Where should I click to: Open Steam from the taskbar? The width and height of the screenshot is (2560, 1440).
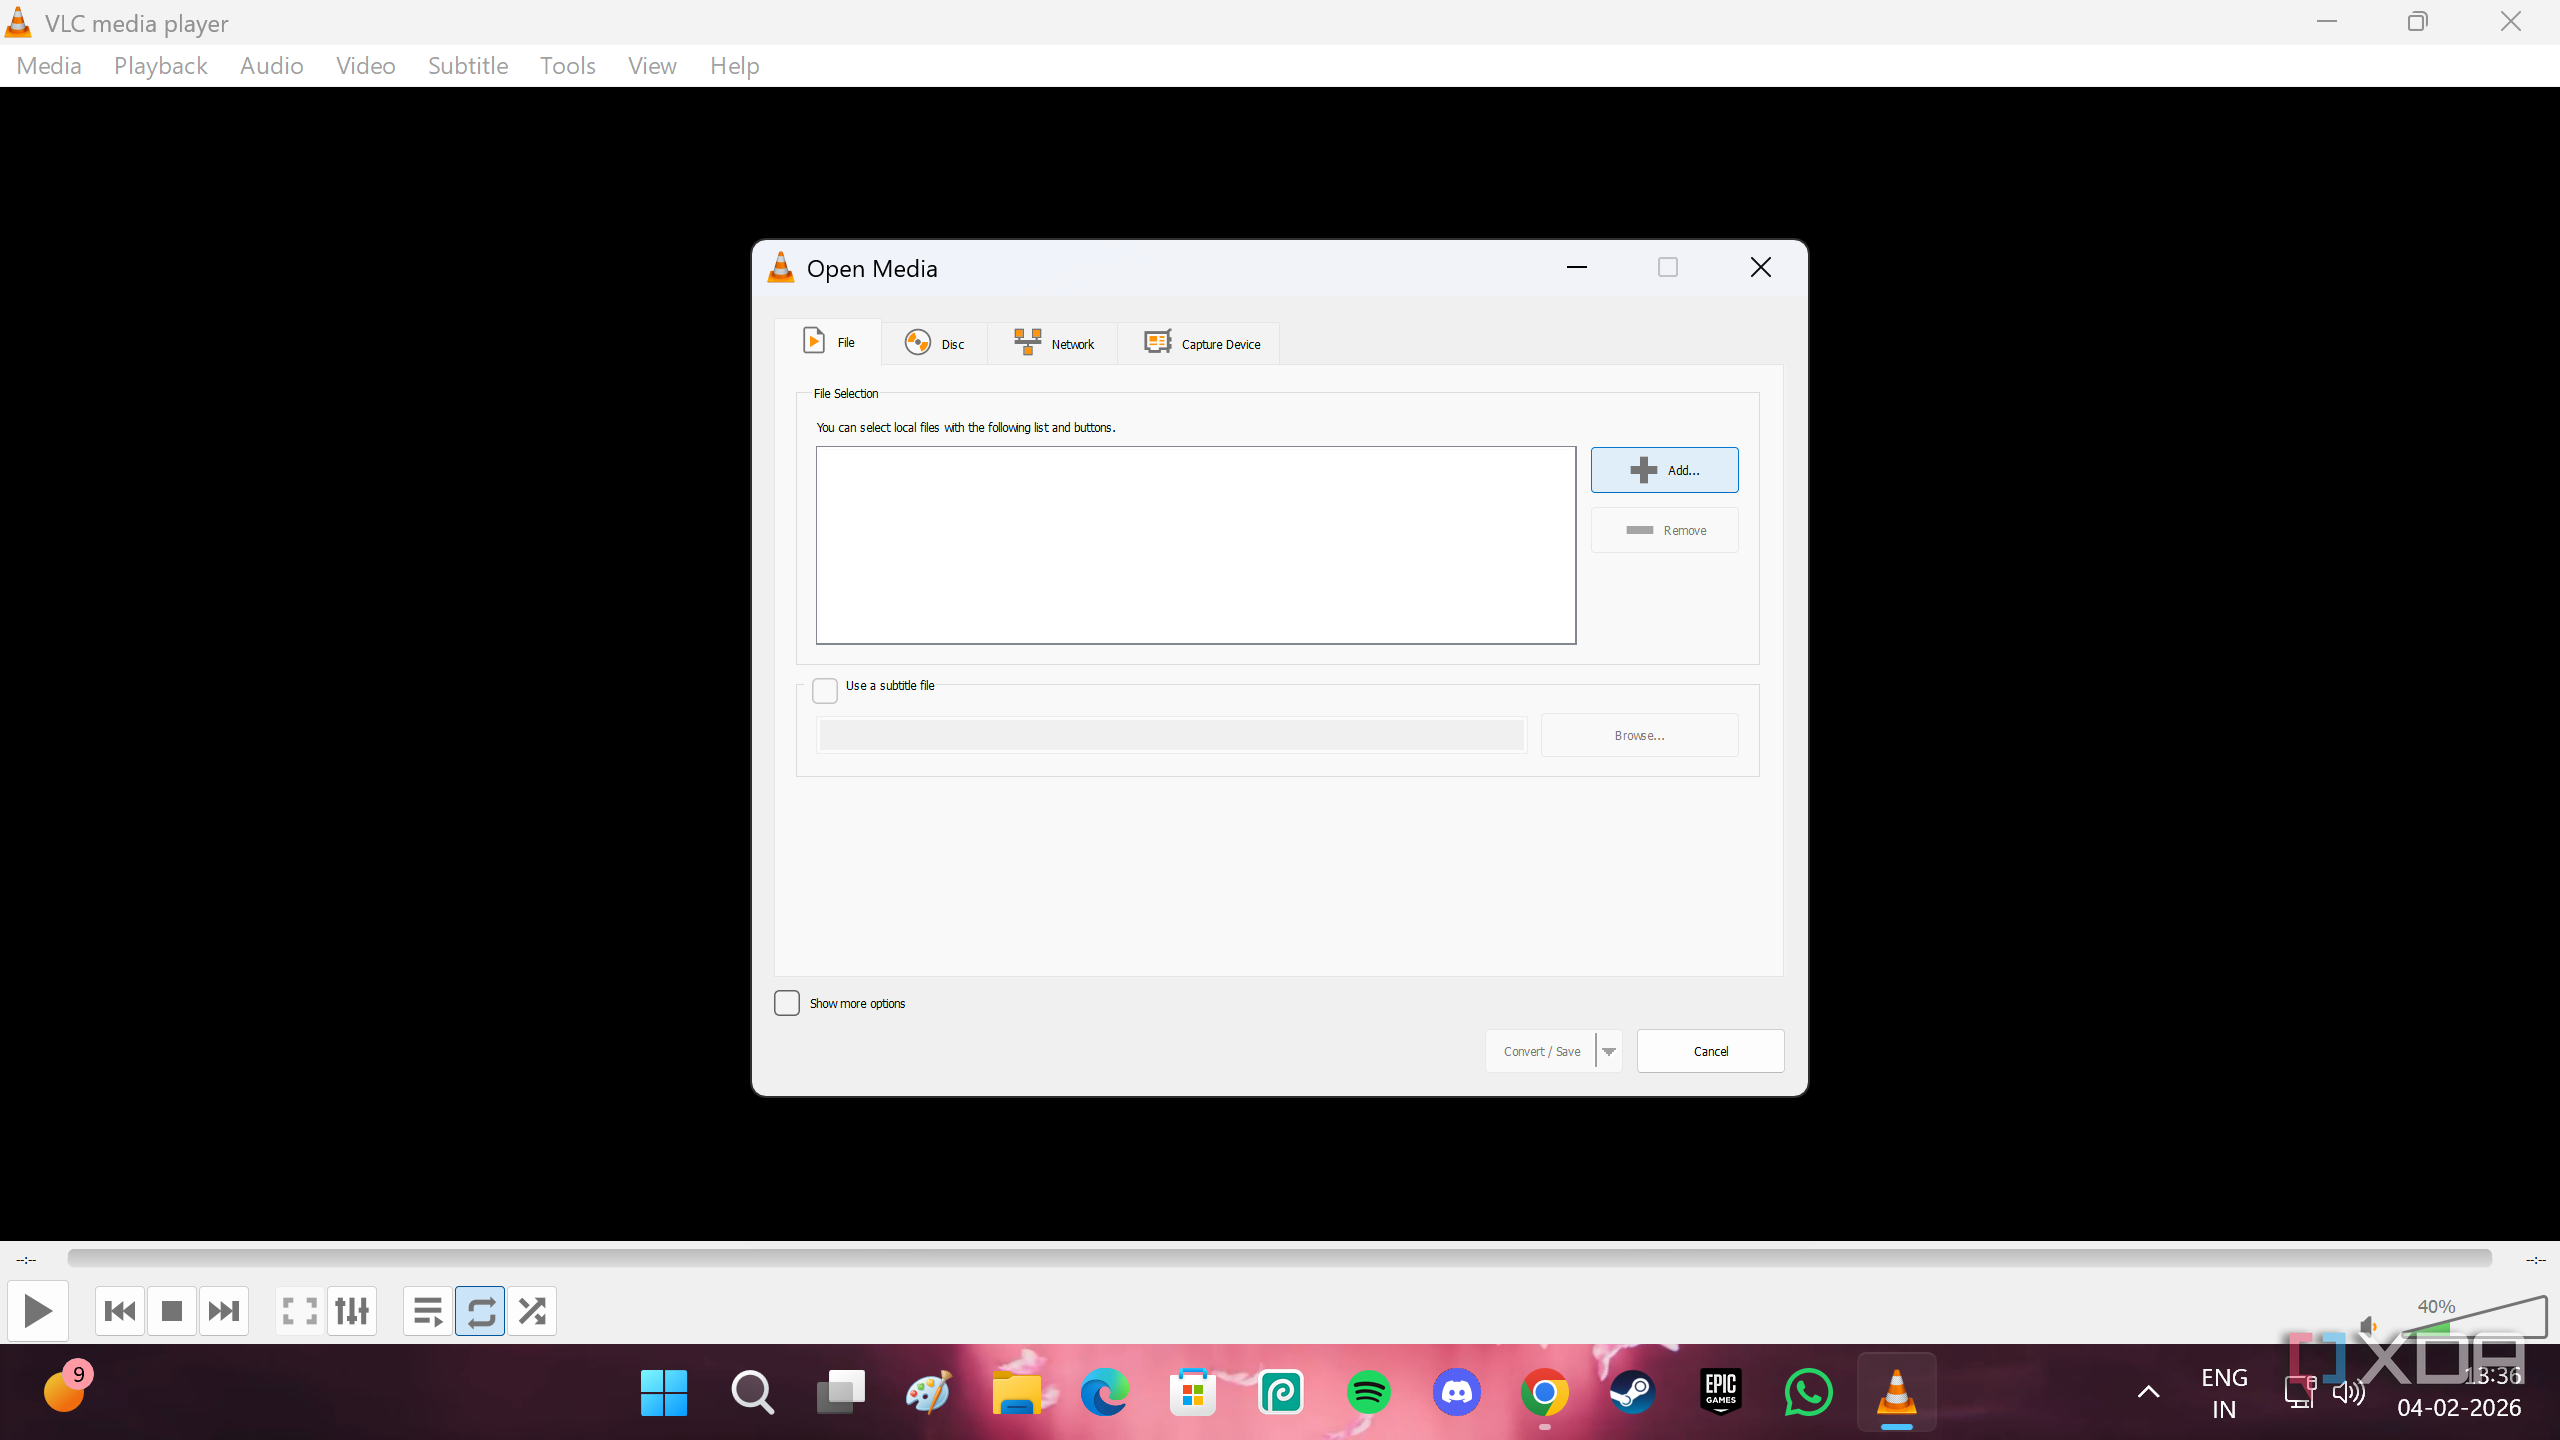(1632, 1392)
